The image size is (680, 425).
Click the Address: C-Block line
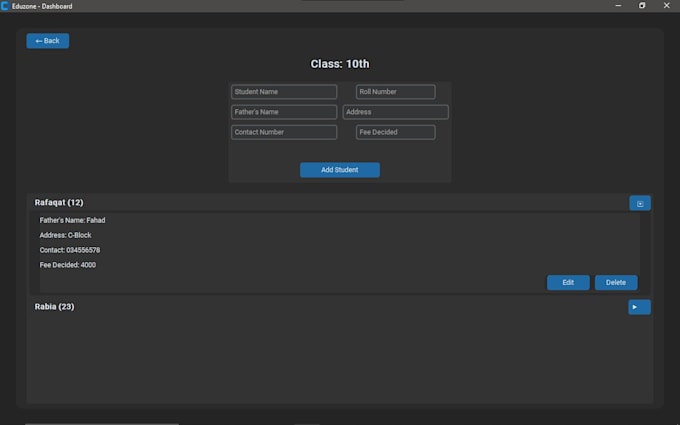click(x=65, y=235)
